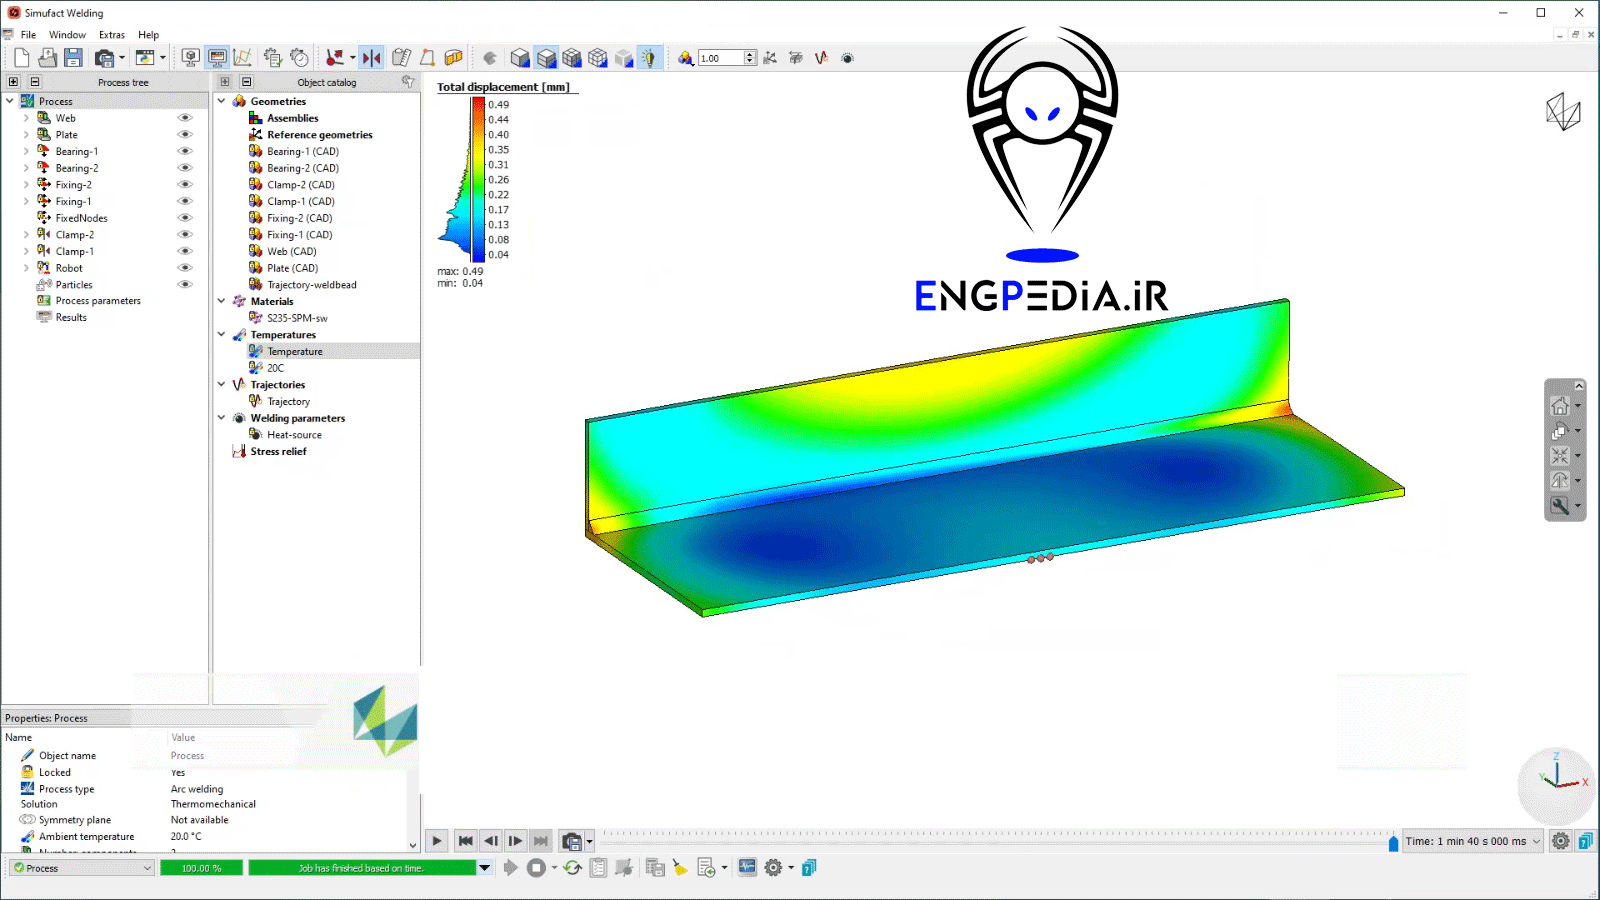
Task: Click the open project icon in the toolbar
Action: pyautogui.click(x=47, y=58)
